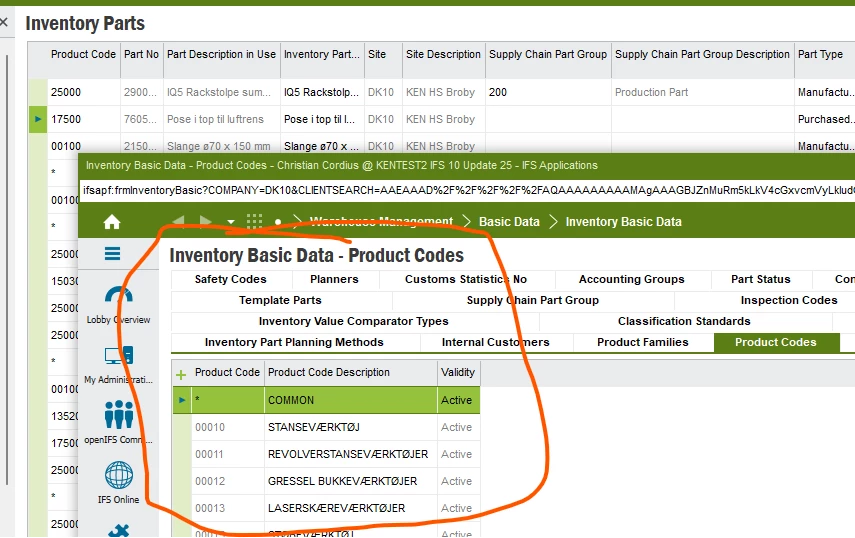Click Site Description column header
Viewport: 855px width, 538px height.
pos(443,55)
